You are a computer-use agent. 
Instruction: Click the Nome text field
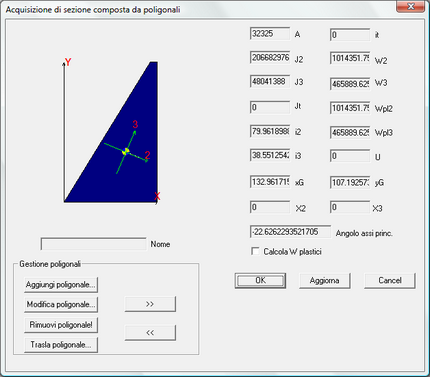(x=94, y=244)
